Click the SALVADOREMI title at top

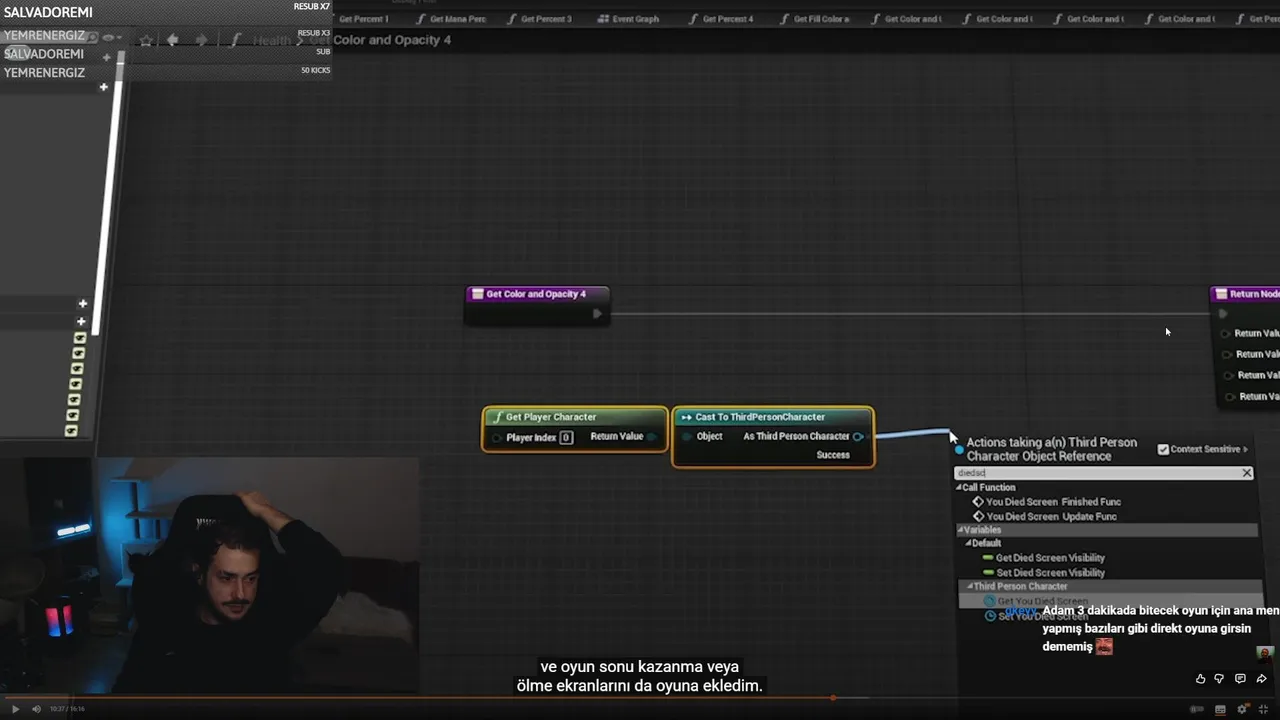coord(48,12)
